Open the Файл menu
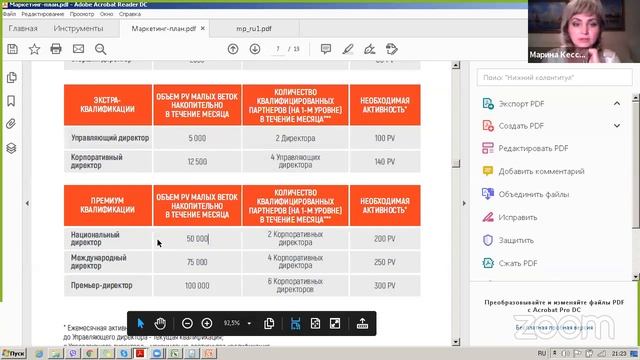This screenshot has width=640, height=360. [x=9, y=14]
